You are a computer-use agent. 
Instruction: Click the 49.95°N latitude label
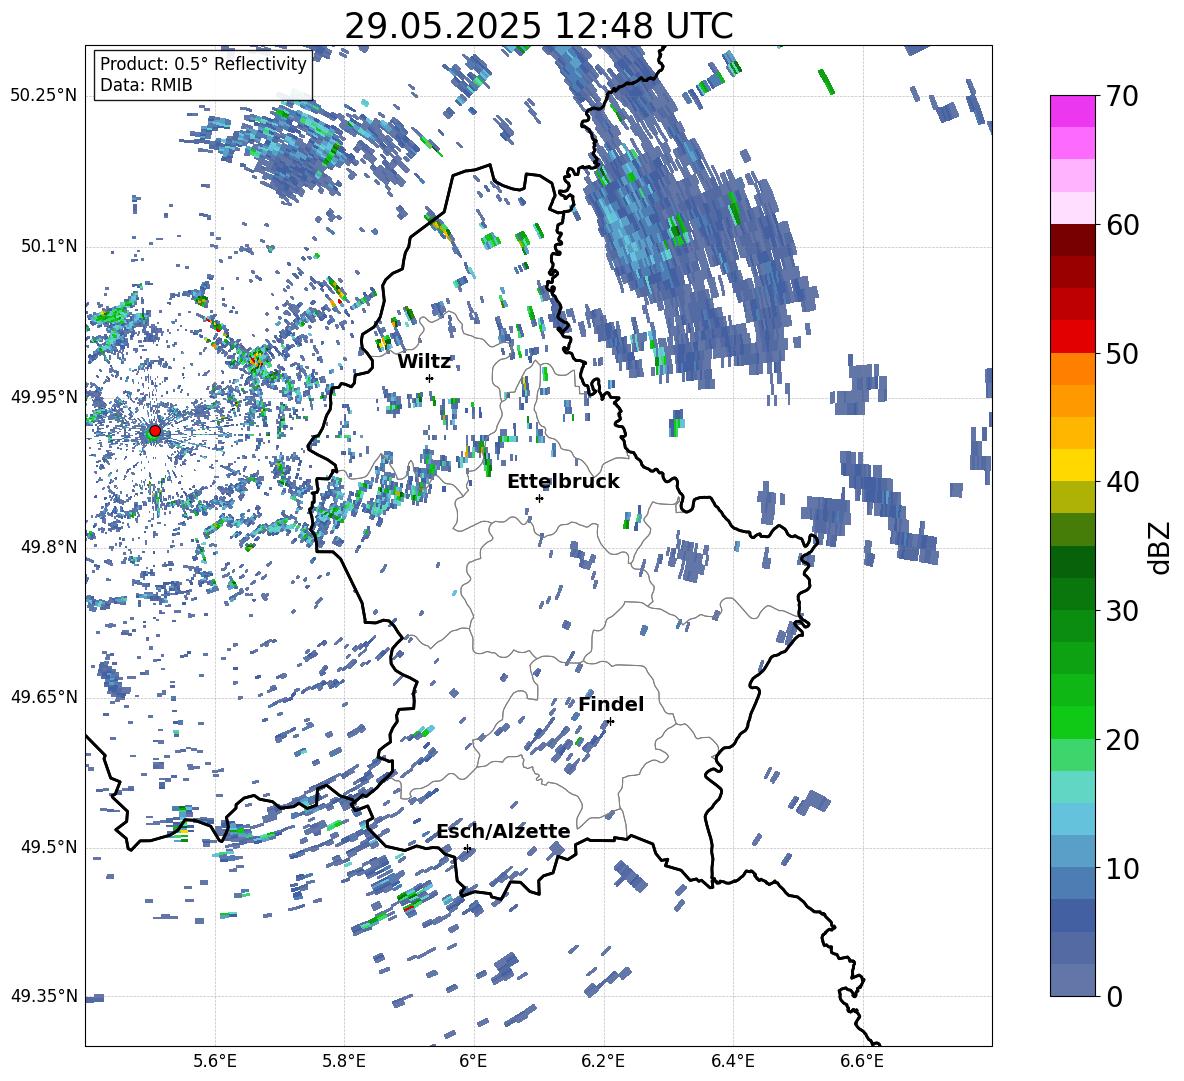[x=44, y=397]
